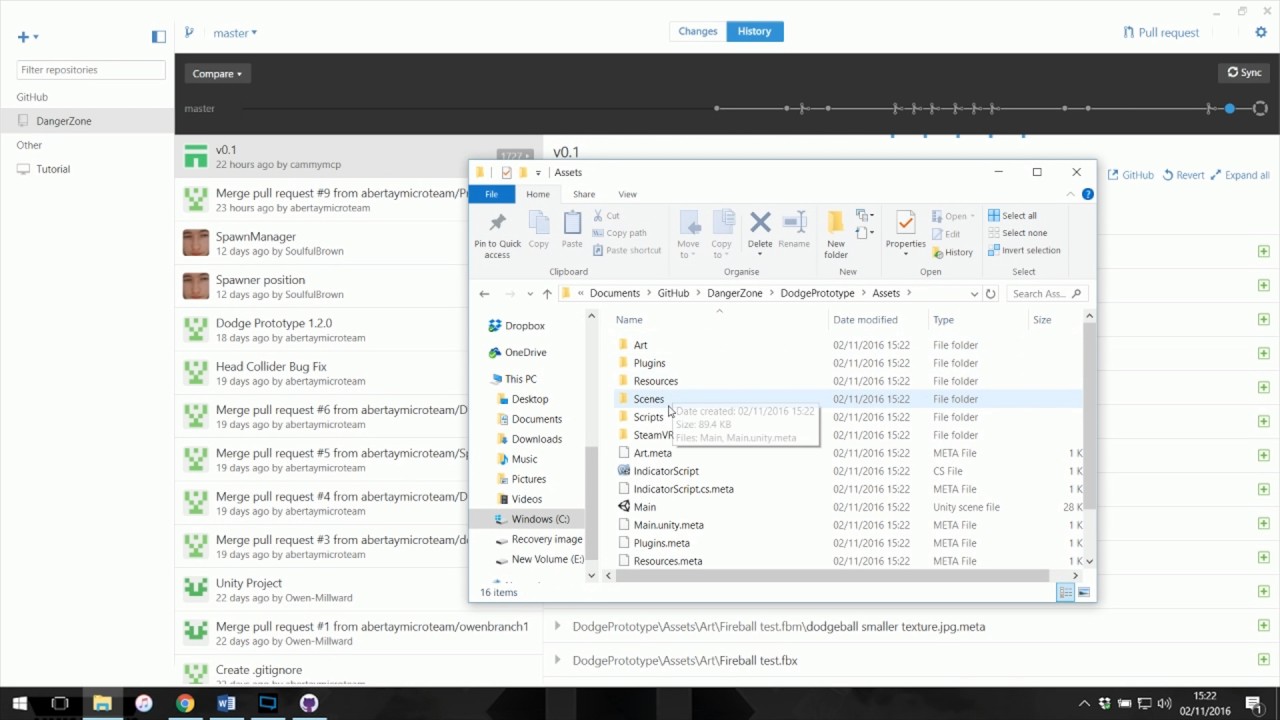Click History in the Open ribbon group

coord(951,252)
